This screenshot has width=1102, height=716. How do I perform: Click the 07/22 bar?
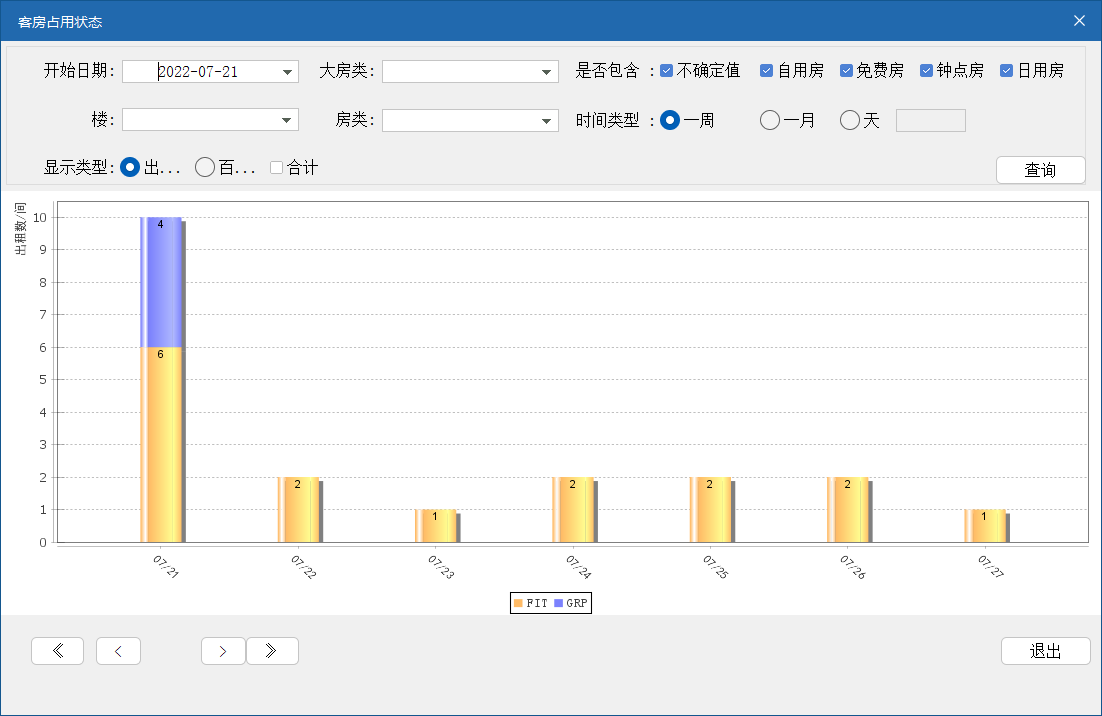[298, 509]
